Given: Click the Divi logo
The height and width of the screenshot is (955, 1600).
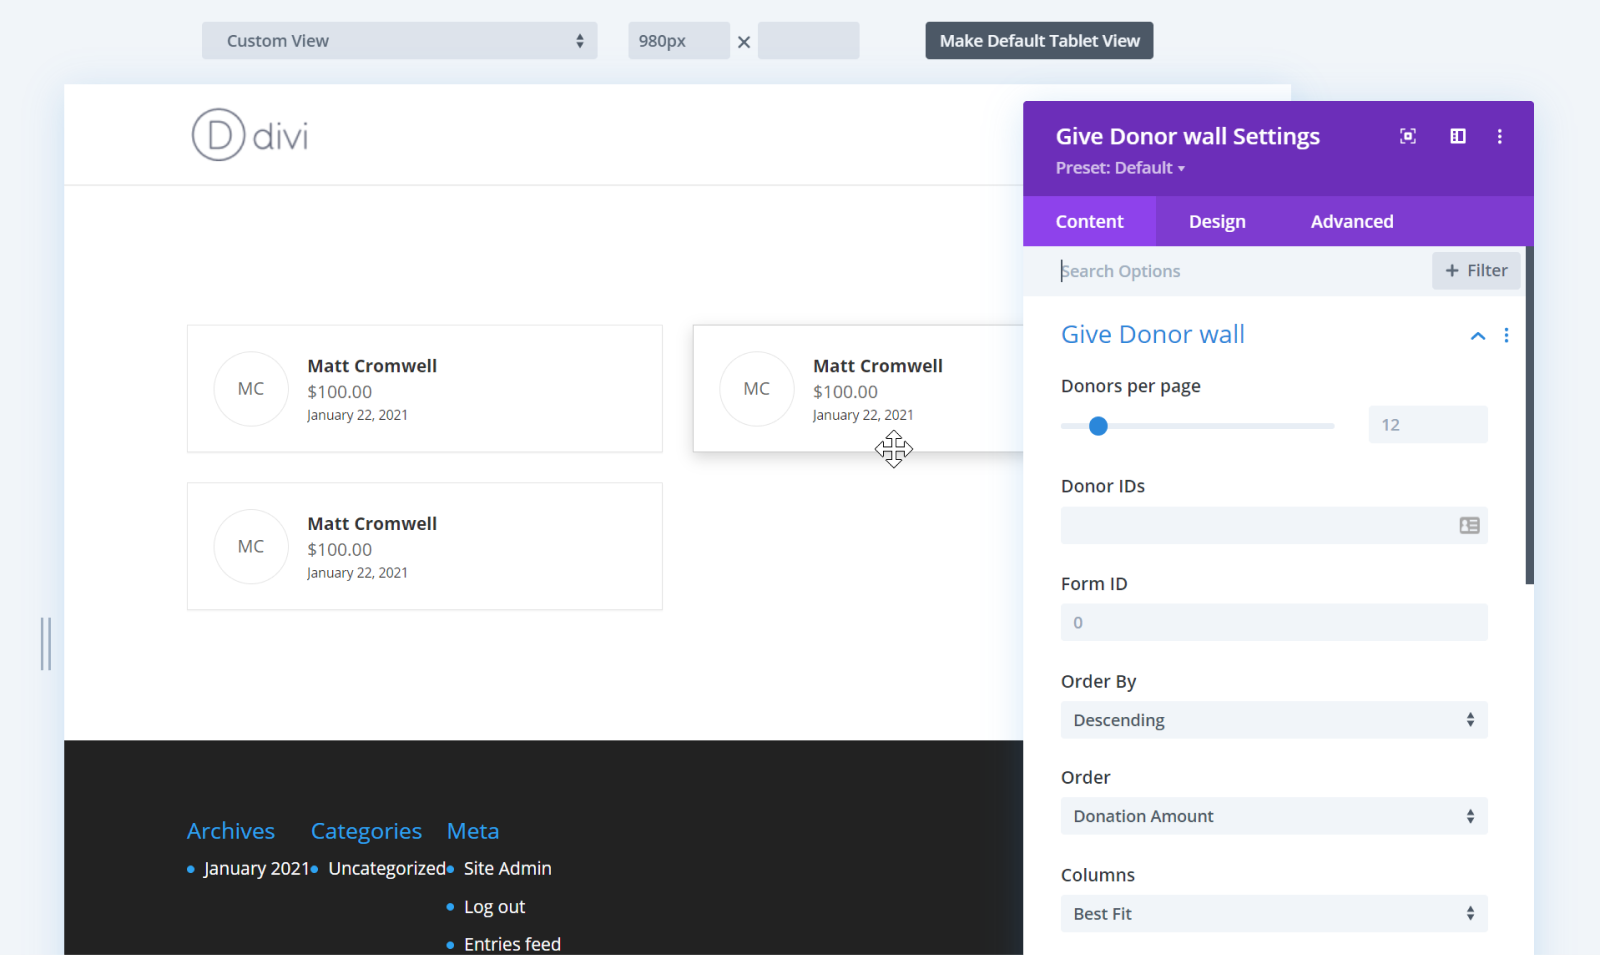Looking at the screenshot, I should tap(250, 135).
